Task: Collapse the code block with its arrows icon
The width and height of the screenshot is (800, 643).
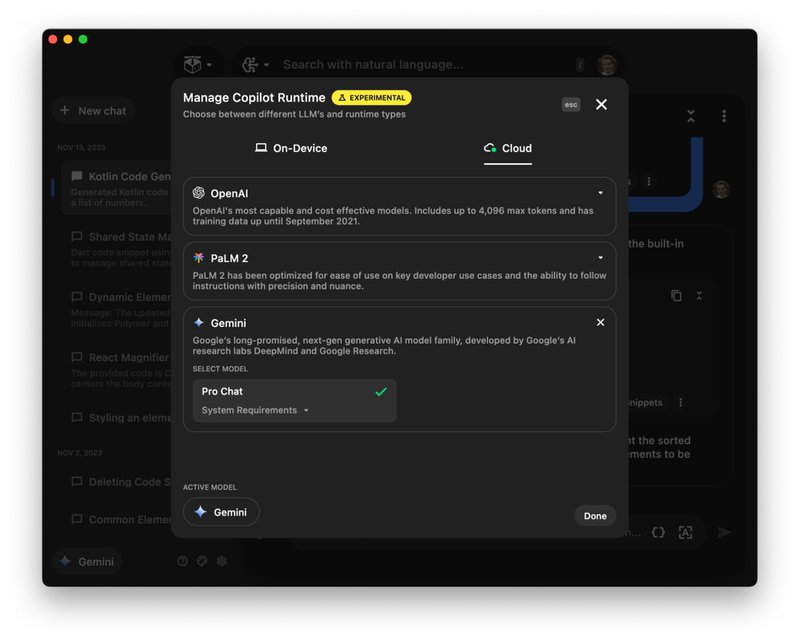Action: click(699, 295)
